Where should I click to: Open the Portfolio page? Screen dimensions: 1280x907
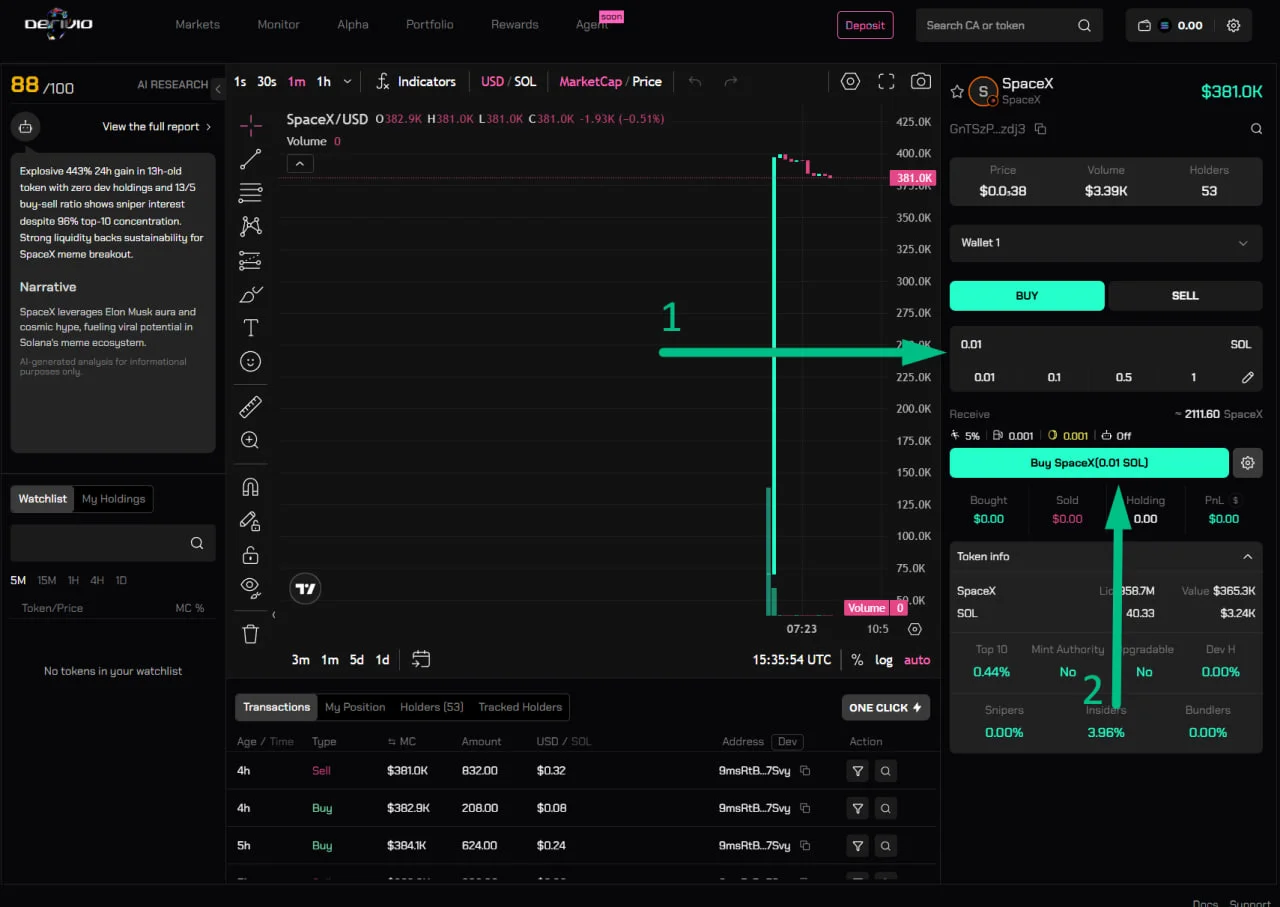click(x=429, y=25)
